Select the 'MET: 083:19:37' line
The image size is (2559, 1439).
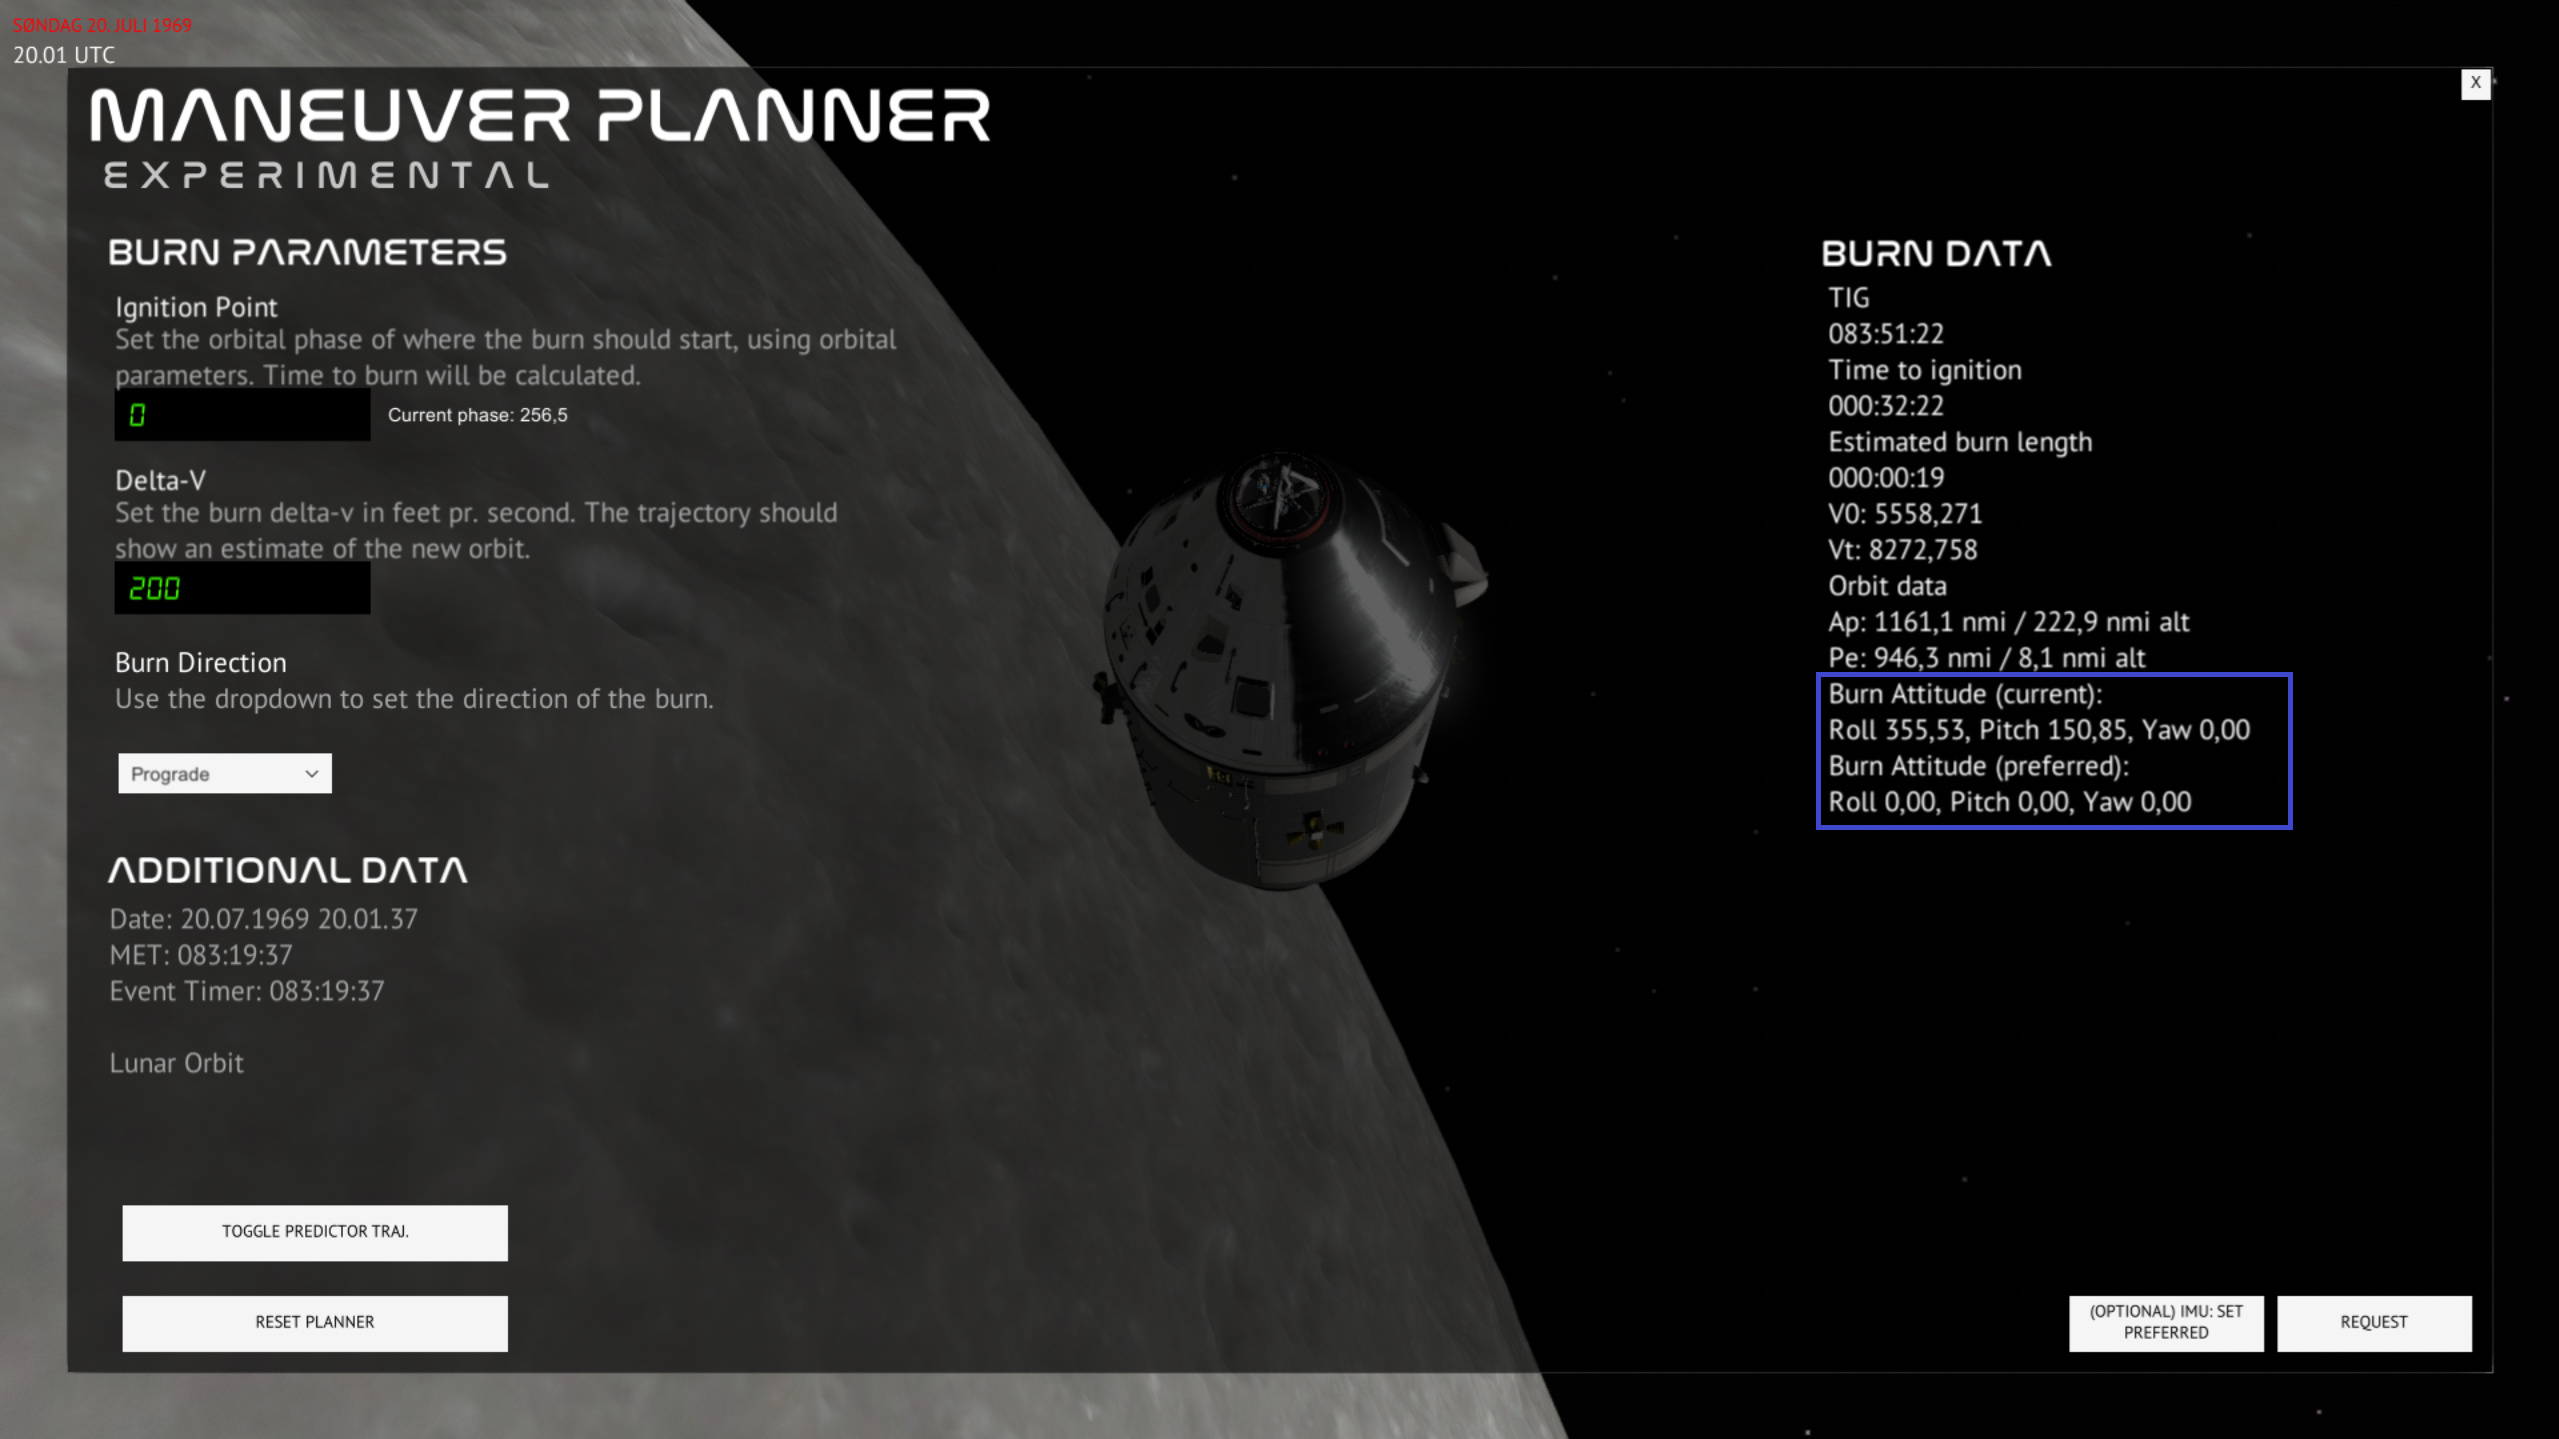tap(201, 955)
